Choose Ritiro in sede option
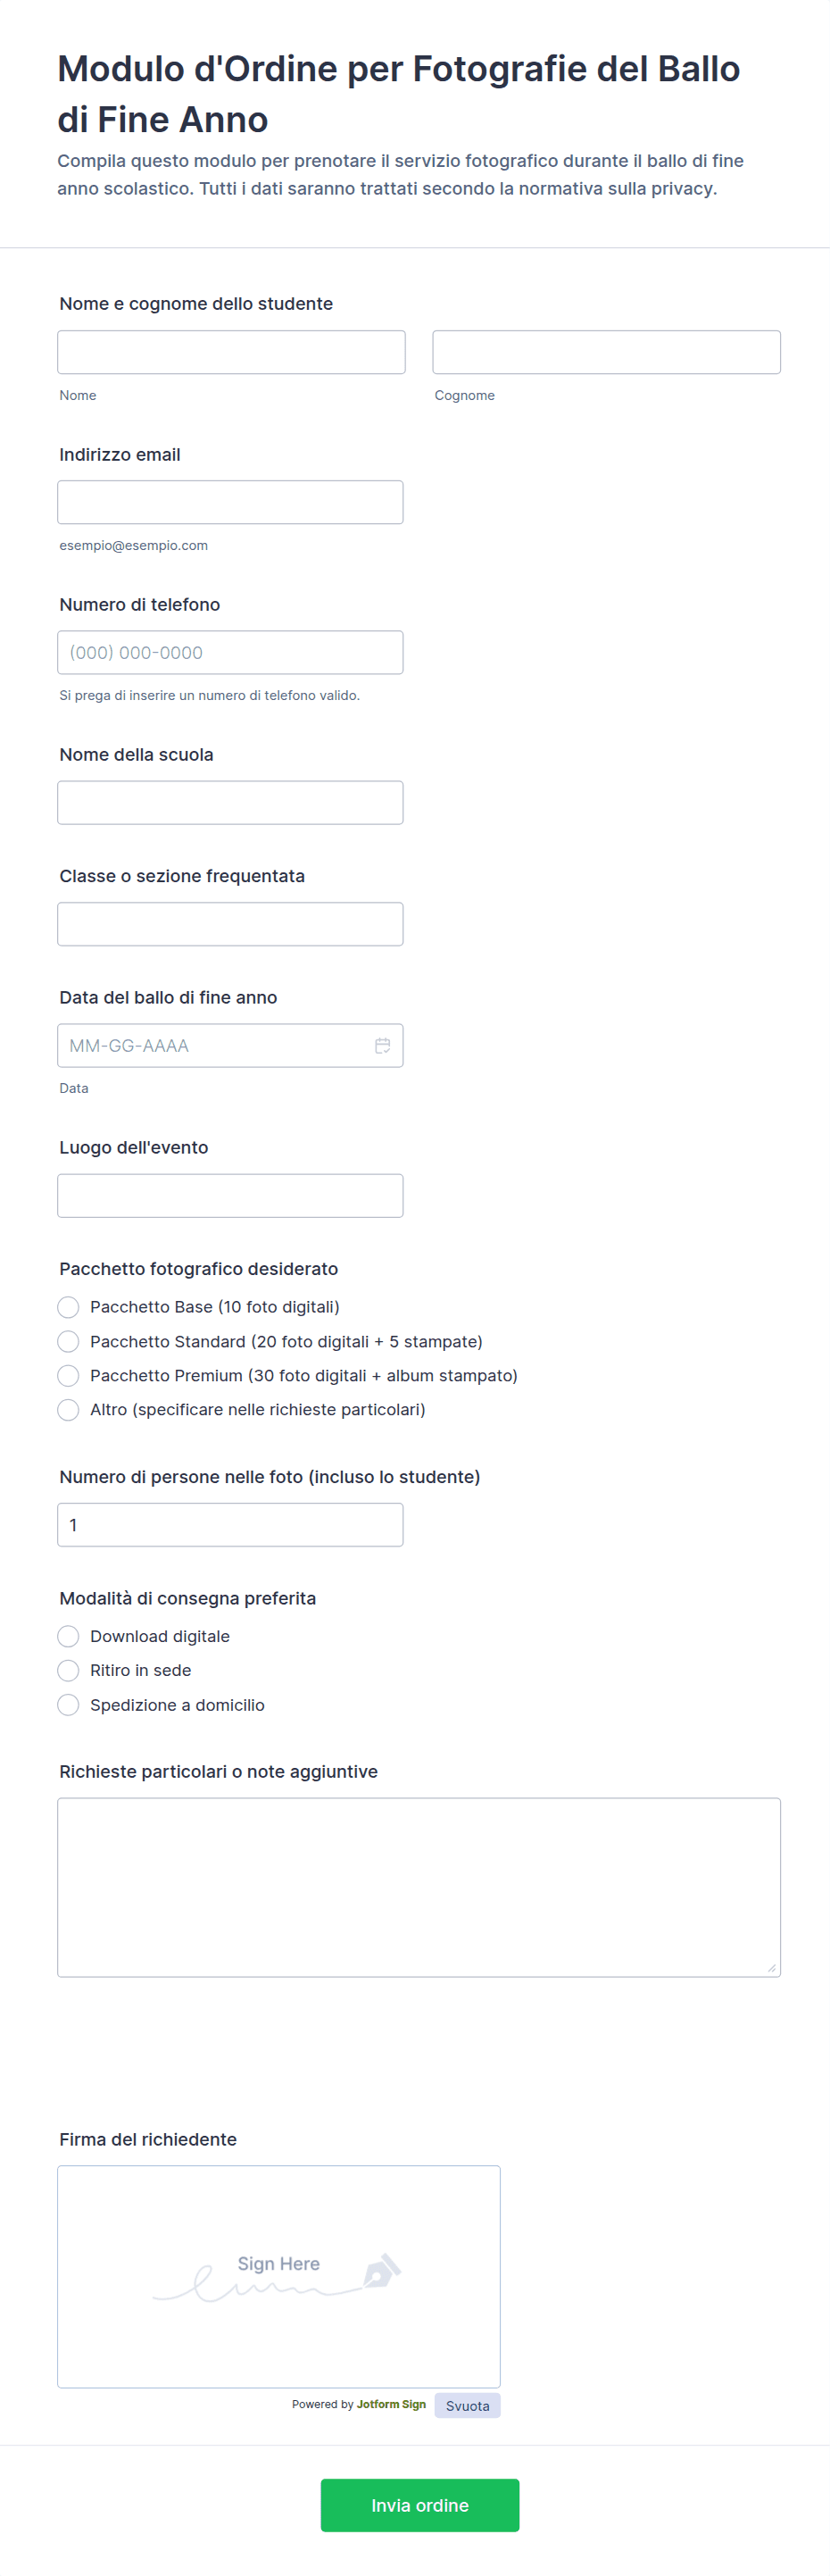Image resolution: width=830 pixels, height=2576 pixels. tap(69, 1670)
